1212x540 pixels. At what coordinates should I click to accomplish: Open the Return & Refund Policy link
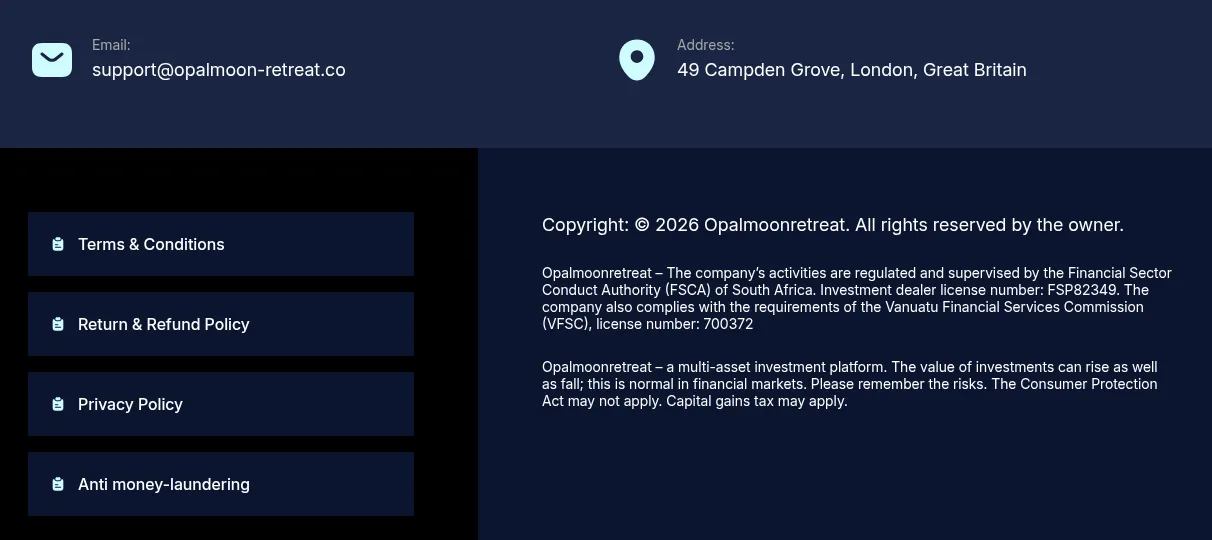pyautogui.click(x=221, y=324)
